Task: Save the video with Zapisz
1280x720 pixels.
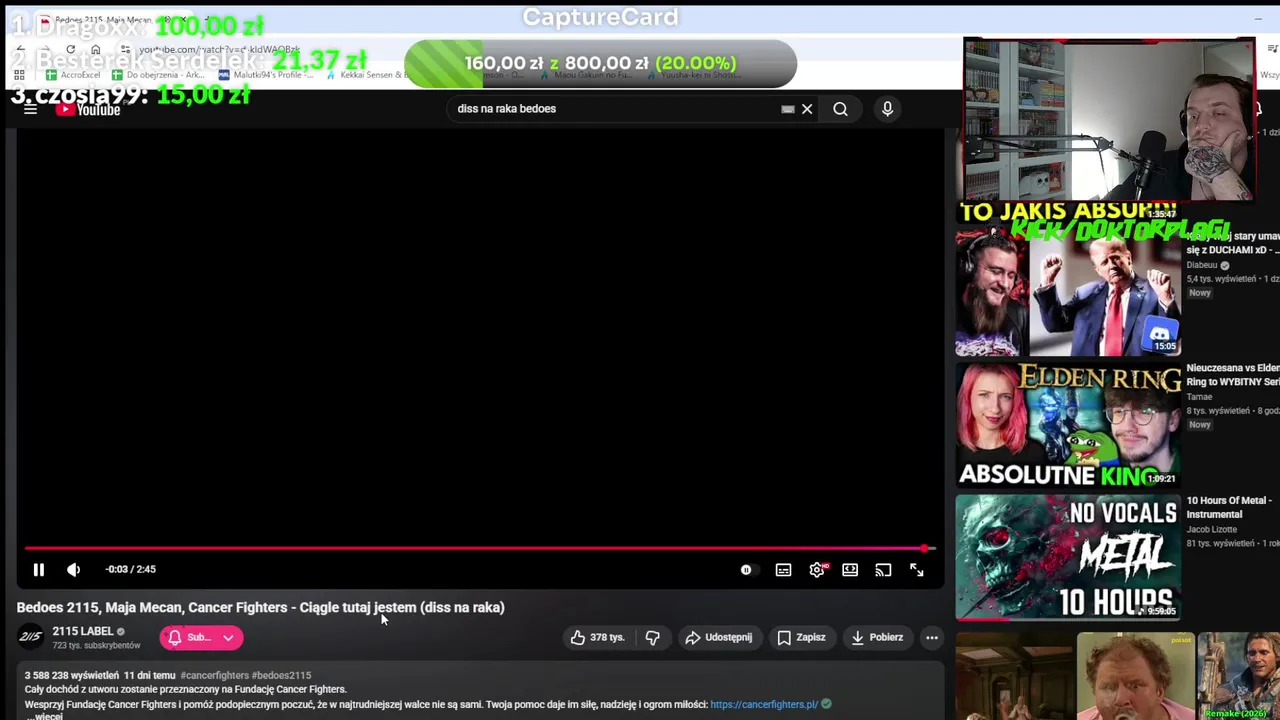Action: pos(801,637)
